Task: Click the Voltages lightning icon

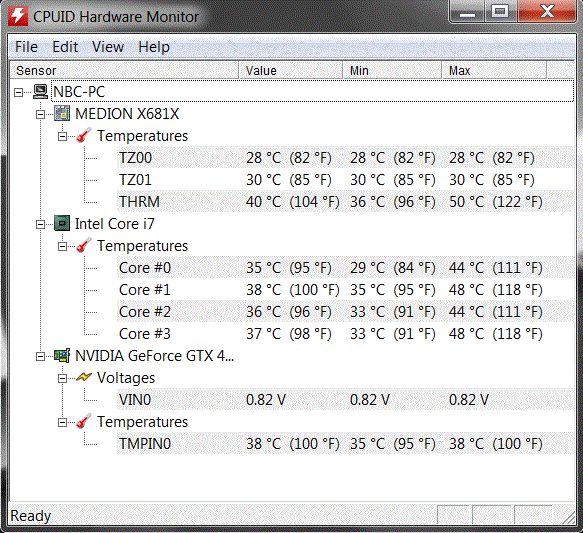Action: coord(84,378)
